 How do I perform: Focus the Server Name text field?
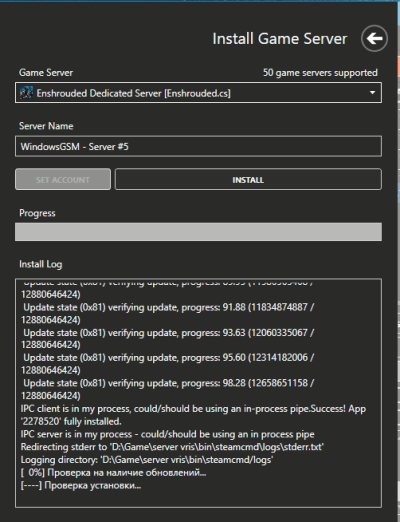(x=198, y=146)
